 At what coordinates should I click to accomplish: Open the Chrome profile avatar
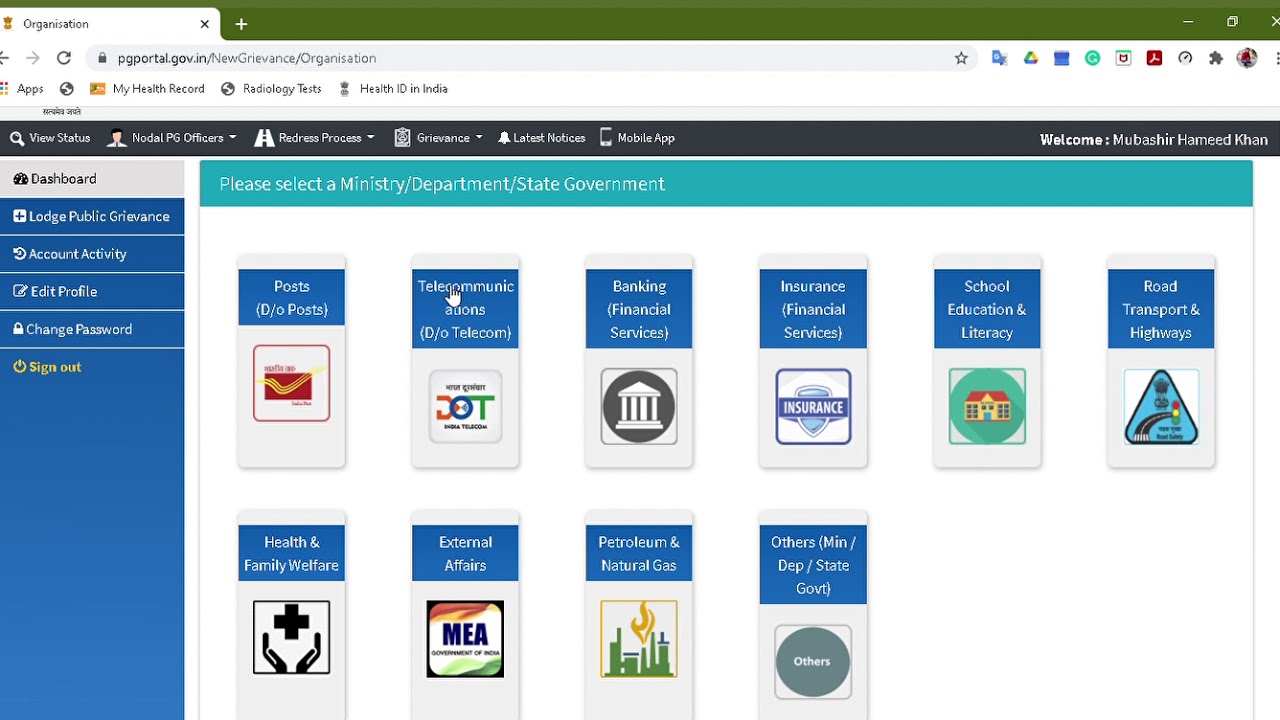point(1247,58)
